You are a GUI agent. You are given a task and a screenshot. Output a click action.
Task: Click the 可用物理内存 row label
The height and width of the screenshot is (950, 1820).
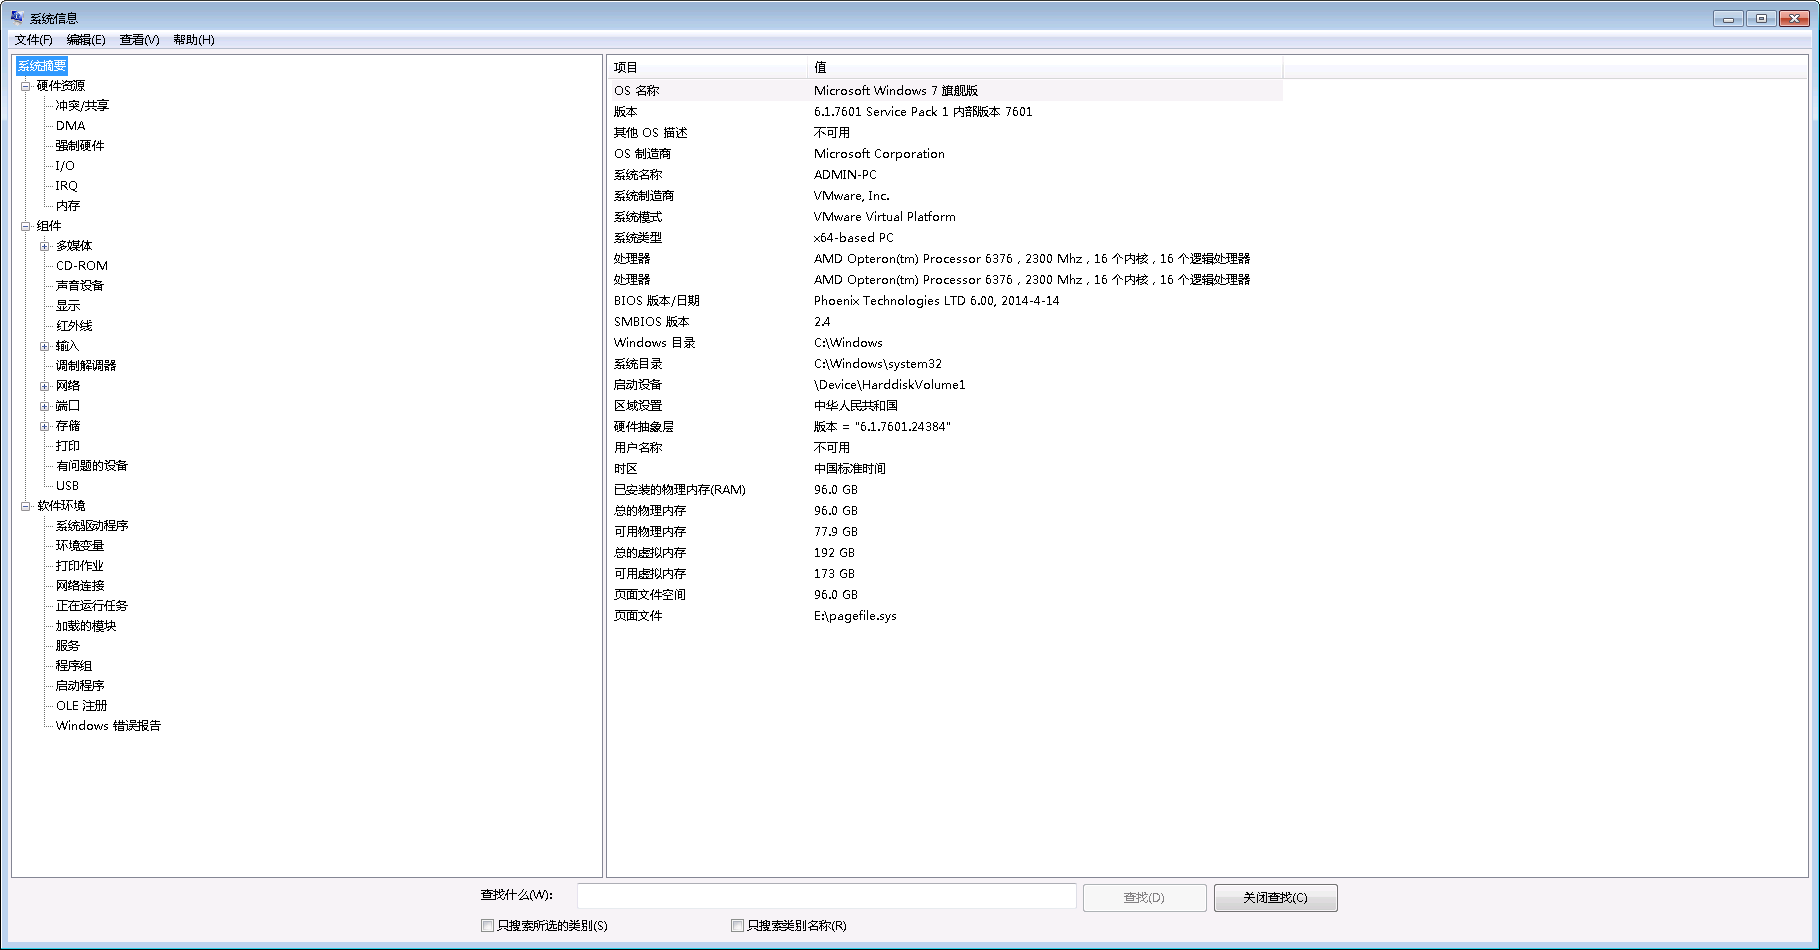click(x=650, y=532)
